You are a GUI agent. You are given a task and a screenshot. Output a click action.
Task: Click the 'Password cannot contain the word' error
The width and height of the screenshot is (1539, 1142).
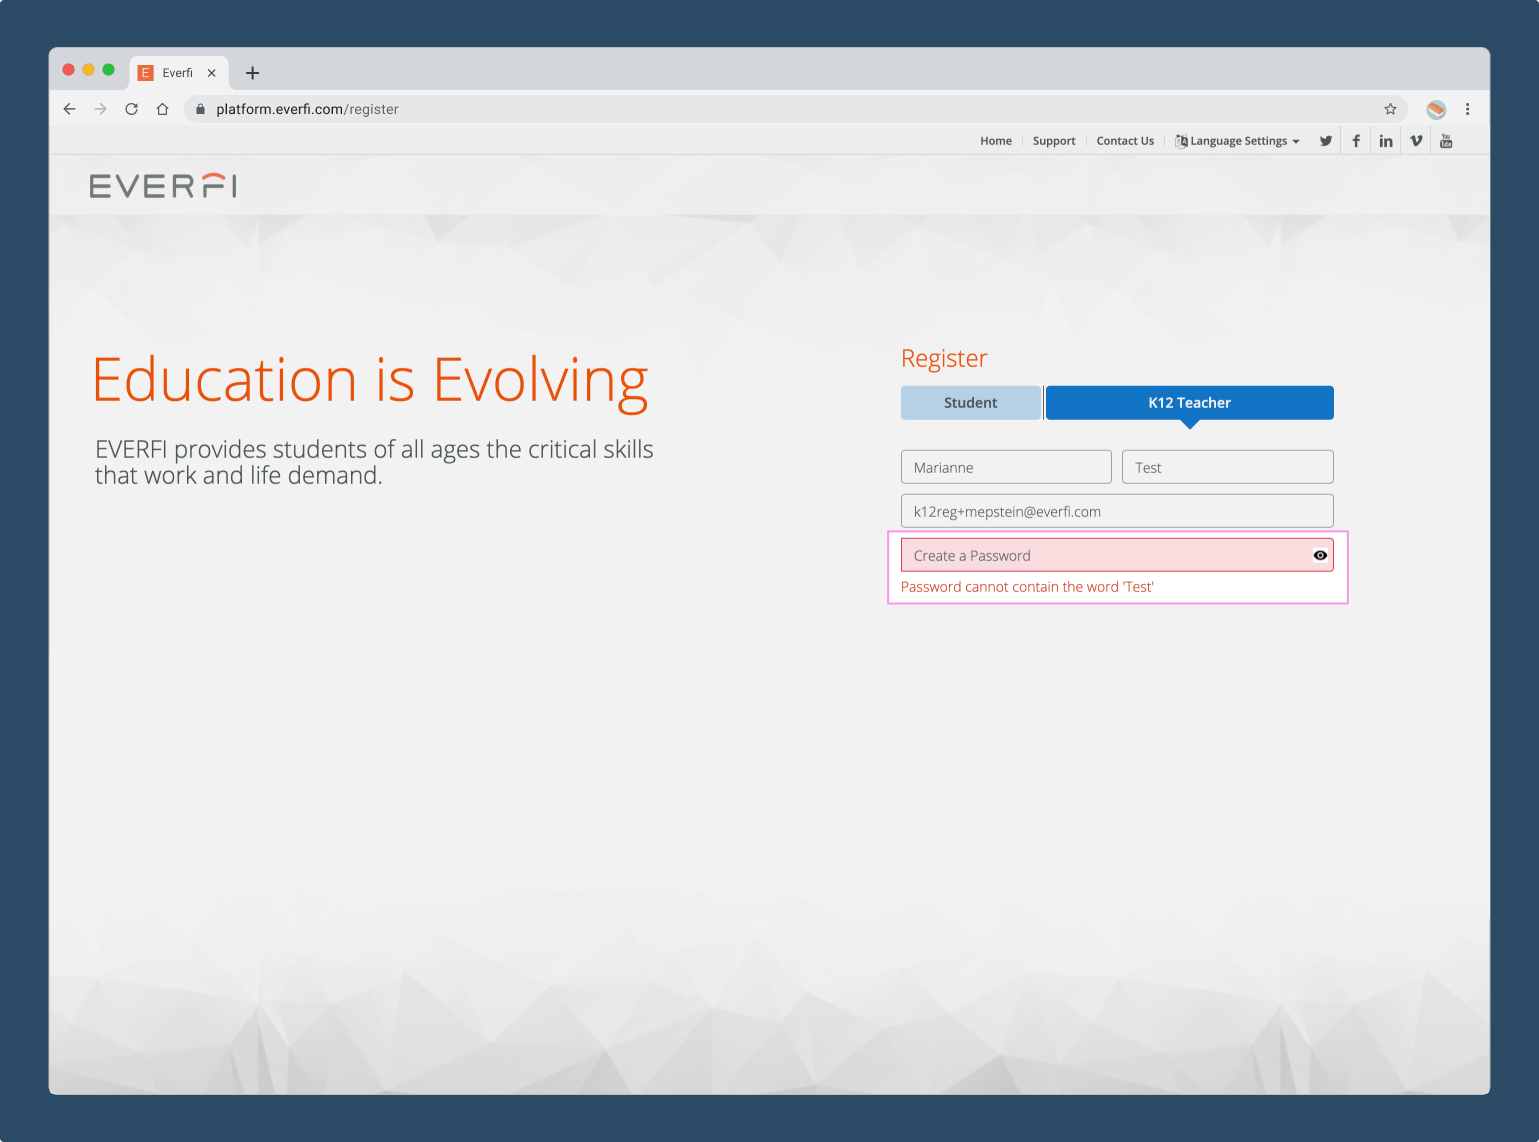[x=1027, y=587]
